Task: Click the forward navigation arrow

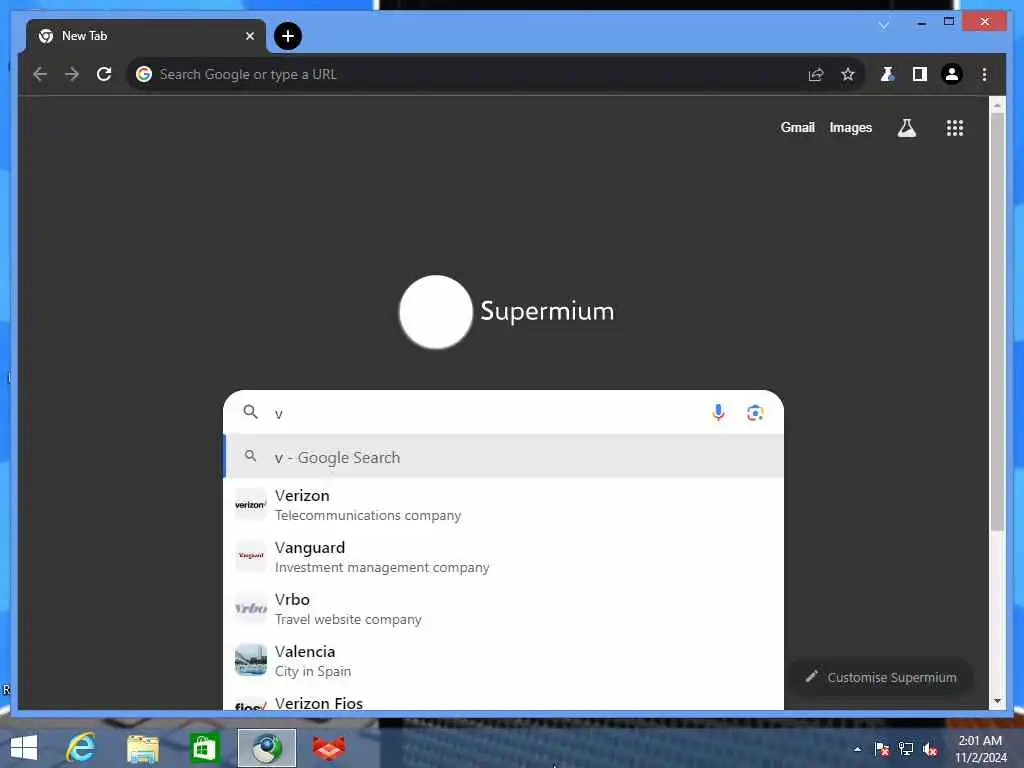Action: coord(72,74)
